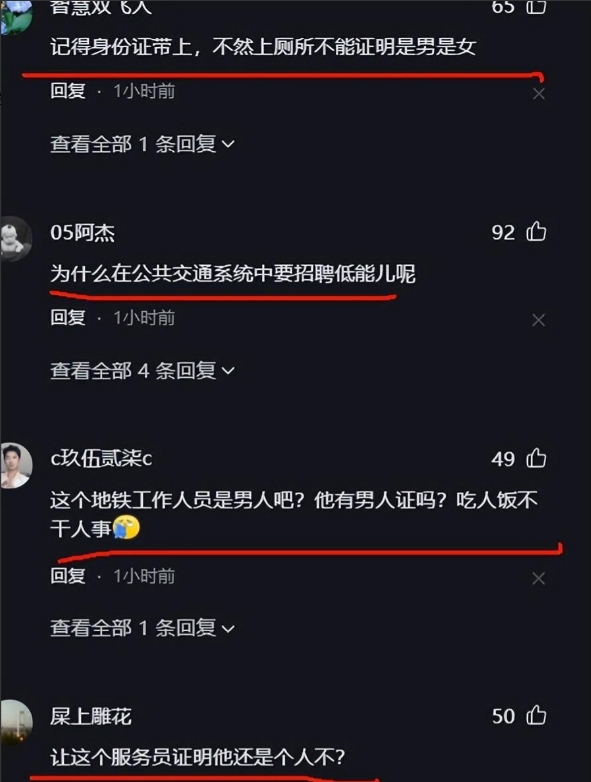Screen dimensions: 591x782
Task: Open username 屎上雕花's profile
Action: pyautogui.click(x=91, y=716)
